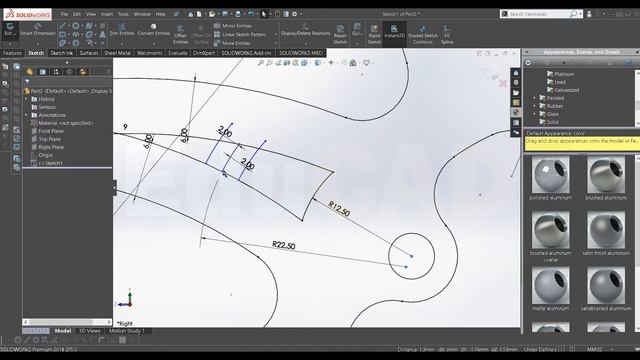This screenshot has width=640, height=360.
Task: Click the tree filter funnel icon
Action: (x=27, y=82)
